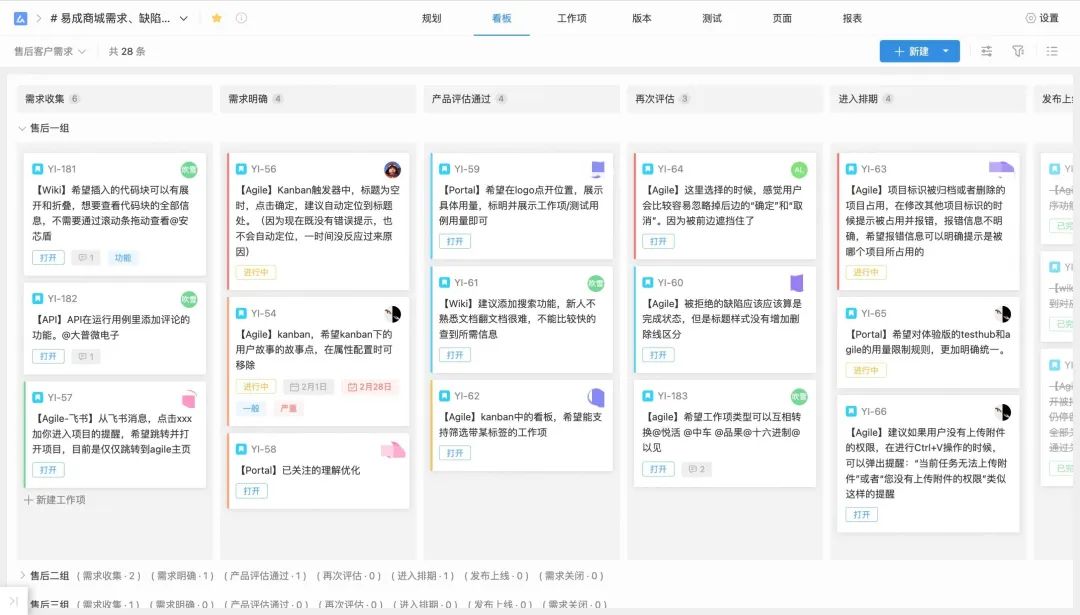Open the comment count on card YI-183
The image size is (1080, 615).
click(697, 469)
